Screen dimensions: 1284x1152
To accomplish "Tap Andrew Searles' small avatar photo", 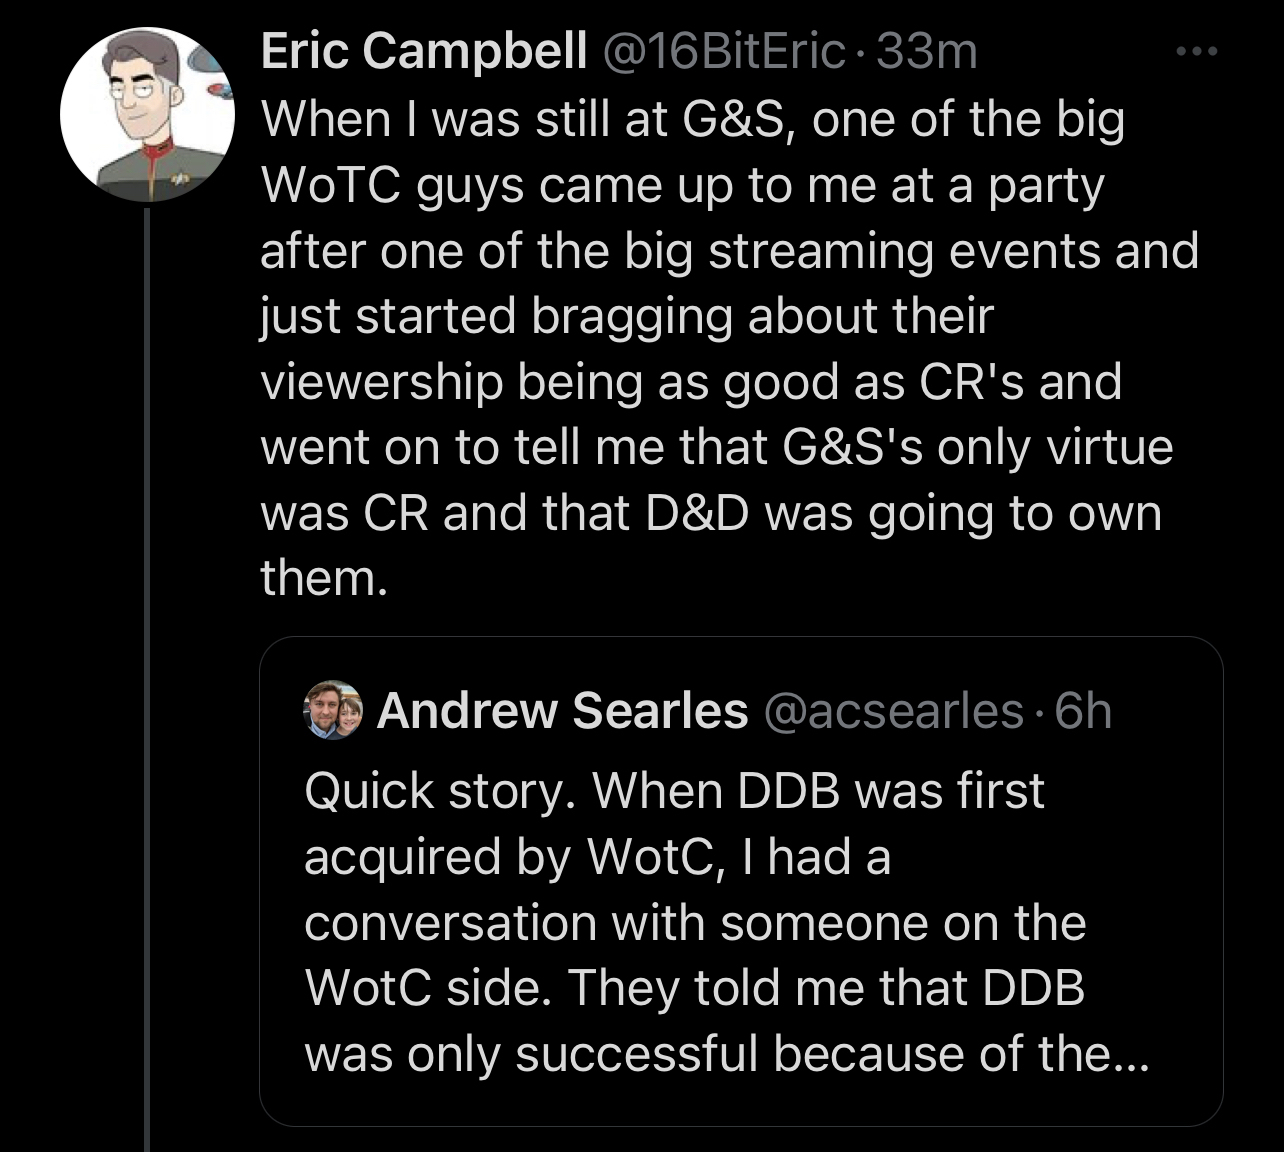I will pyautogui.click(x=332, y=710).
